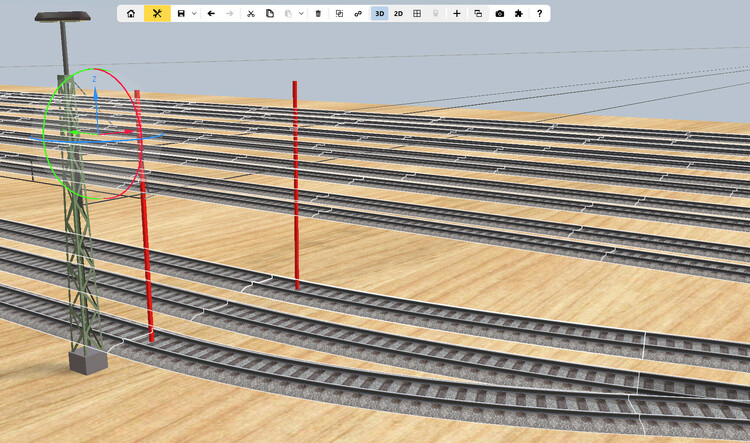The height and width of the screenshot is (443, 750).
Task: Group the selected objects icon
Action: coord(339,13)
